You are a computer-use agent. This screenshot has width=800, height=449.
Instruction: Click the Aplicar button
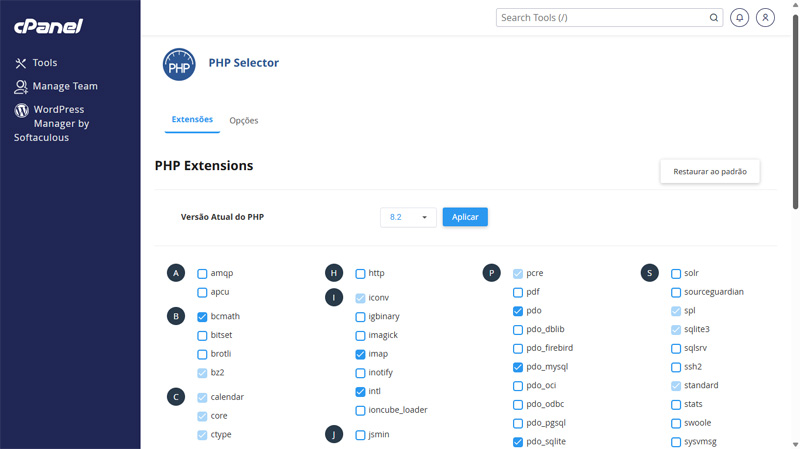pos(465,217)
